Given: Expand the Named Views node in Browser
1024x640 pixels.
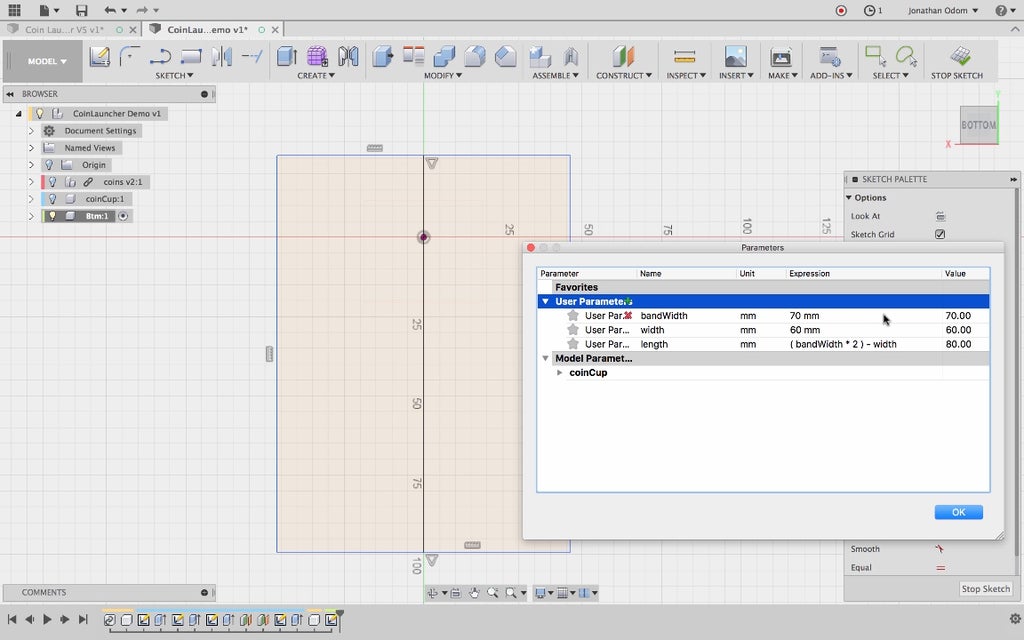Looking at the screenshot, I should tap(31, 148).
